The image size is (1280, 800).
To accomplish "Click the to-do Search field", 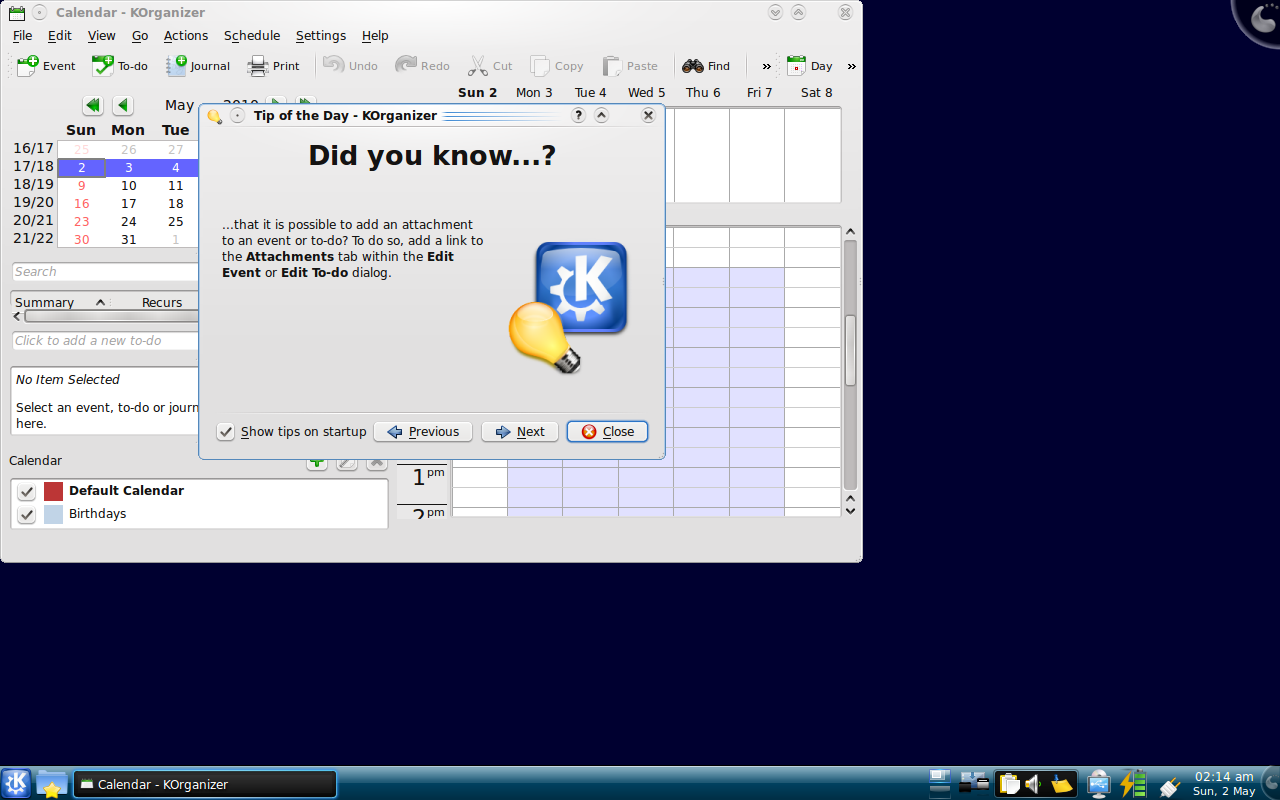I will [x=106, y=272].
